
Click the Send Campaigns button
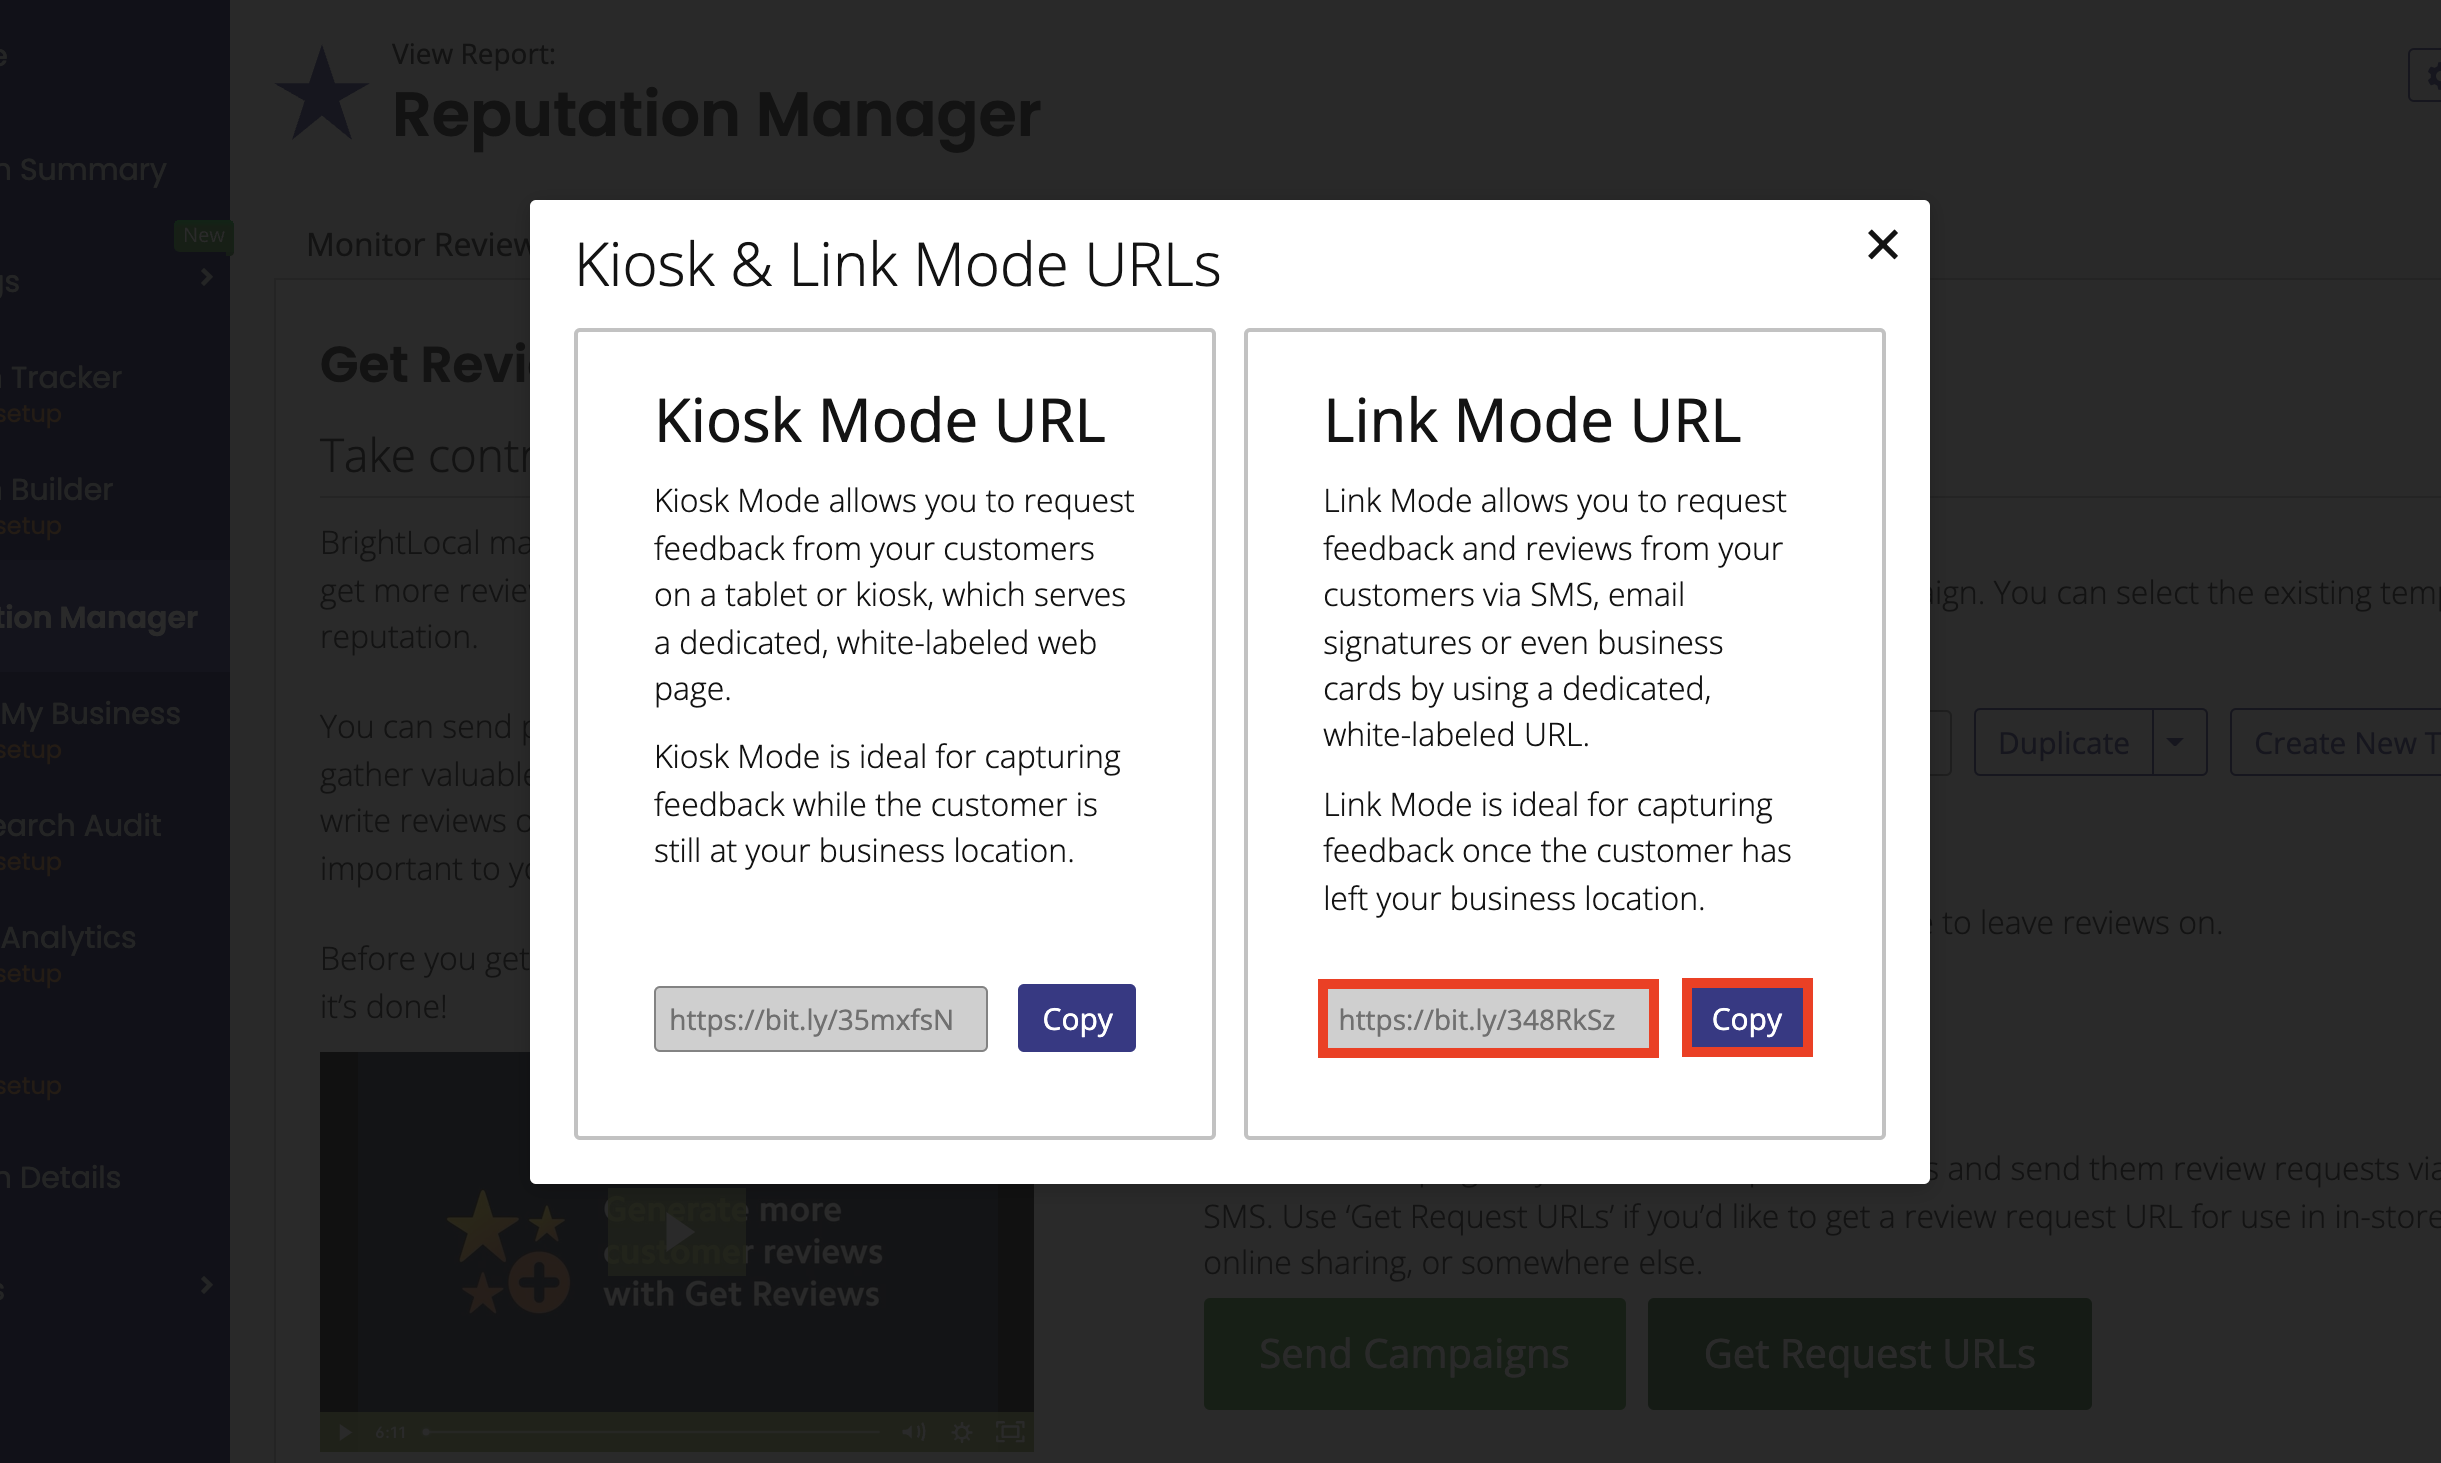[1414, 1353]
